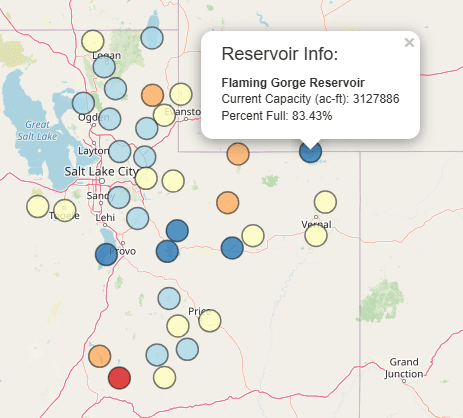The image size is (463, 418).
Task: Click the light blue marker at Bear Lake
Action: click(x=152, y=38)
